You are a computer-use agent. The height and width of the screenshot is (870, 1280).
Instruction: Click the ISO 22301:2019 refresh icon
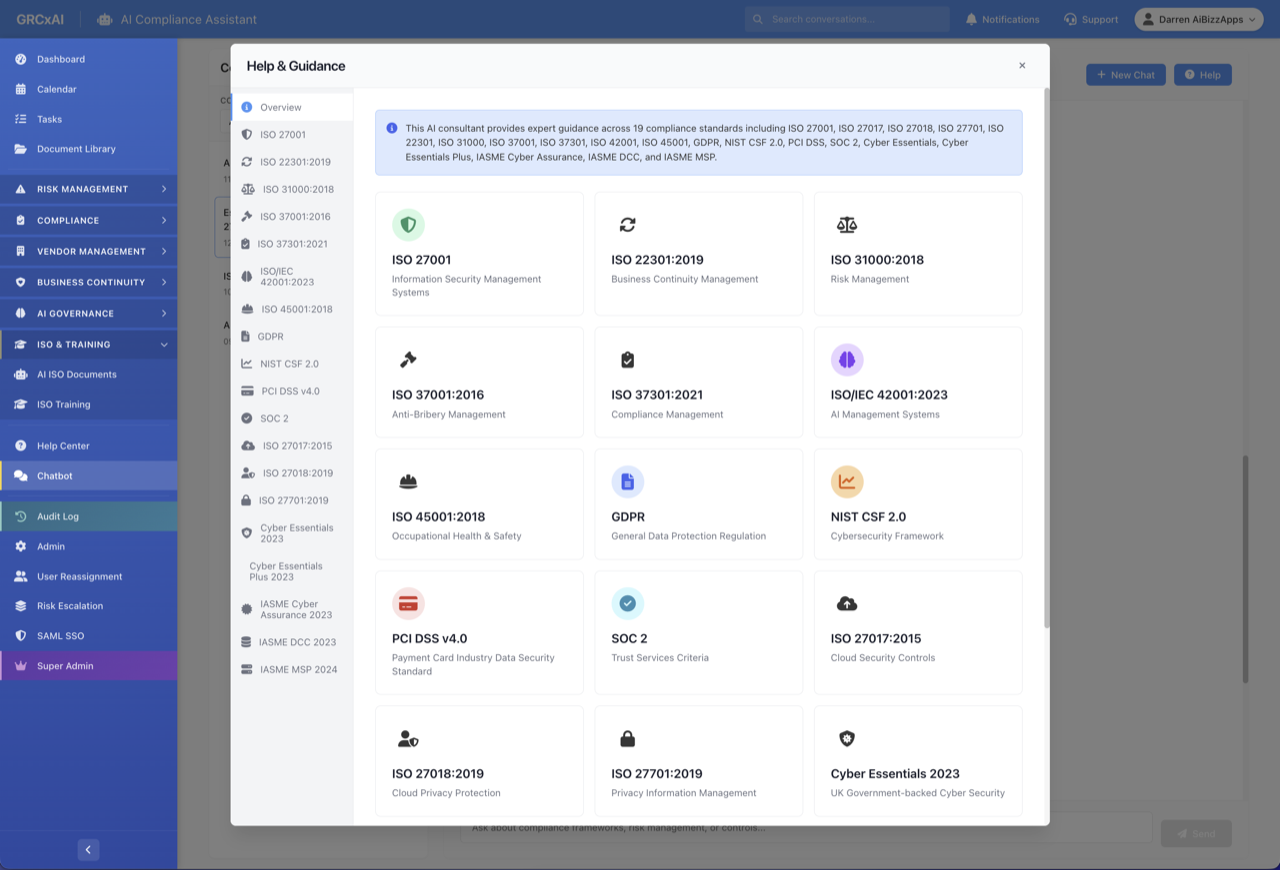coord(627,224)
